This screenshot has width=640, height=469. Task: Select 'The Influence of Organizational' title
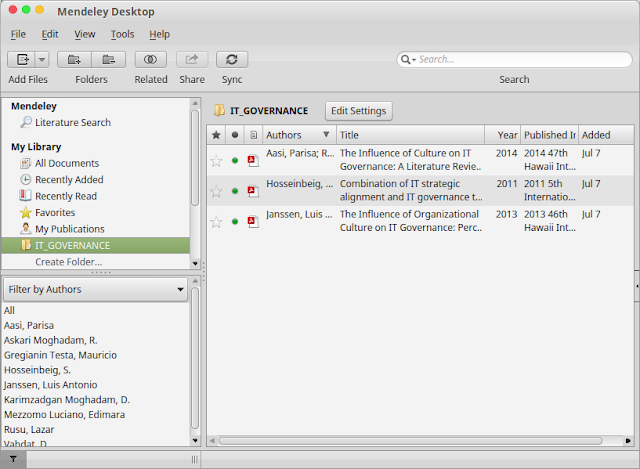pyautogui.click(x=409, y=214)
